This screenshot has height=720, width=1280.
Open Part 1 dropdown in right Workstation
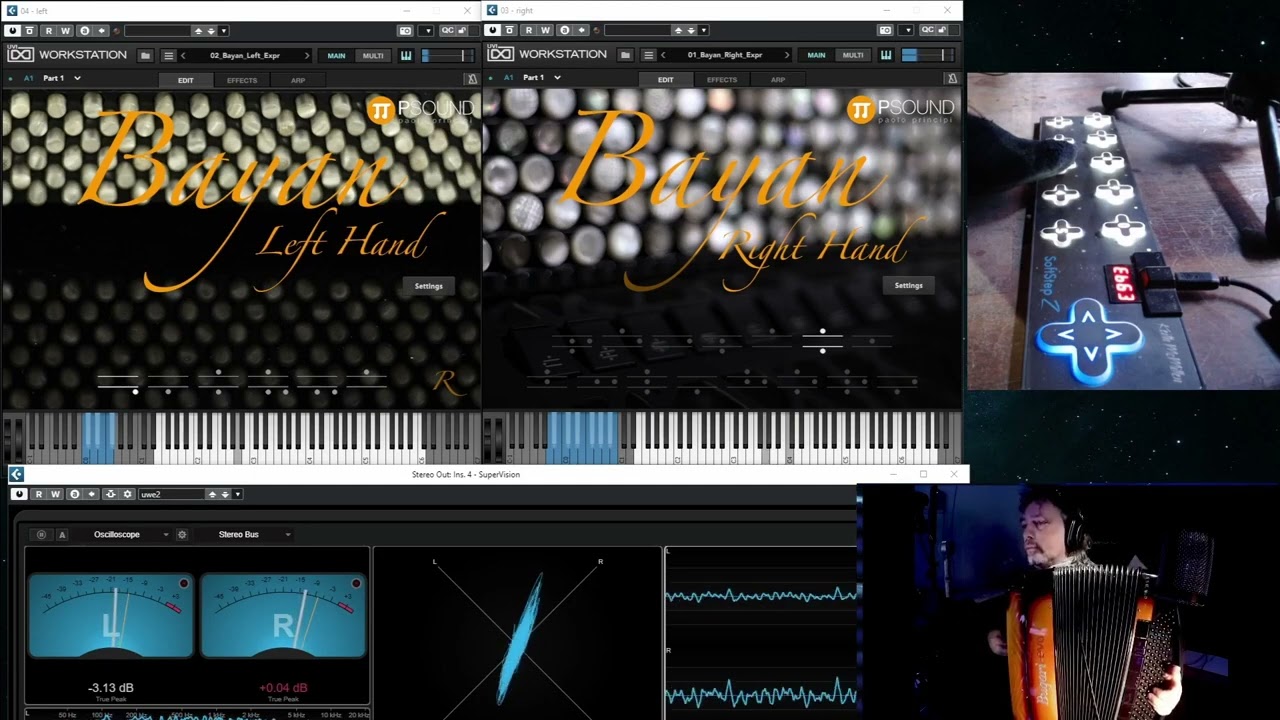point(557,78)
